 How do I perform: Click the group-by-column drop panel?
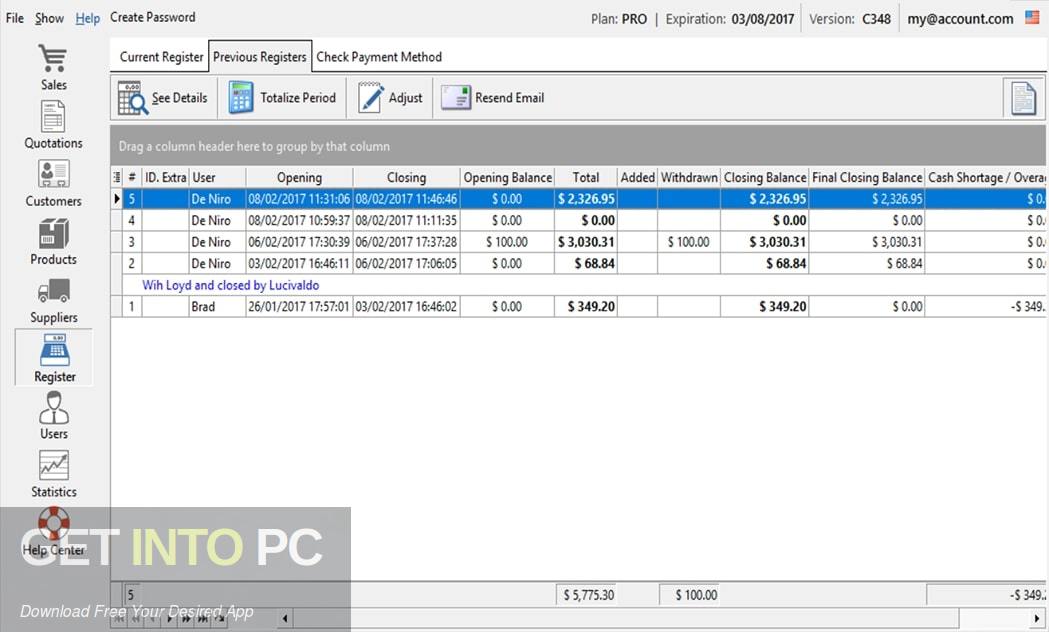tap(577, 146)
